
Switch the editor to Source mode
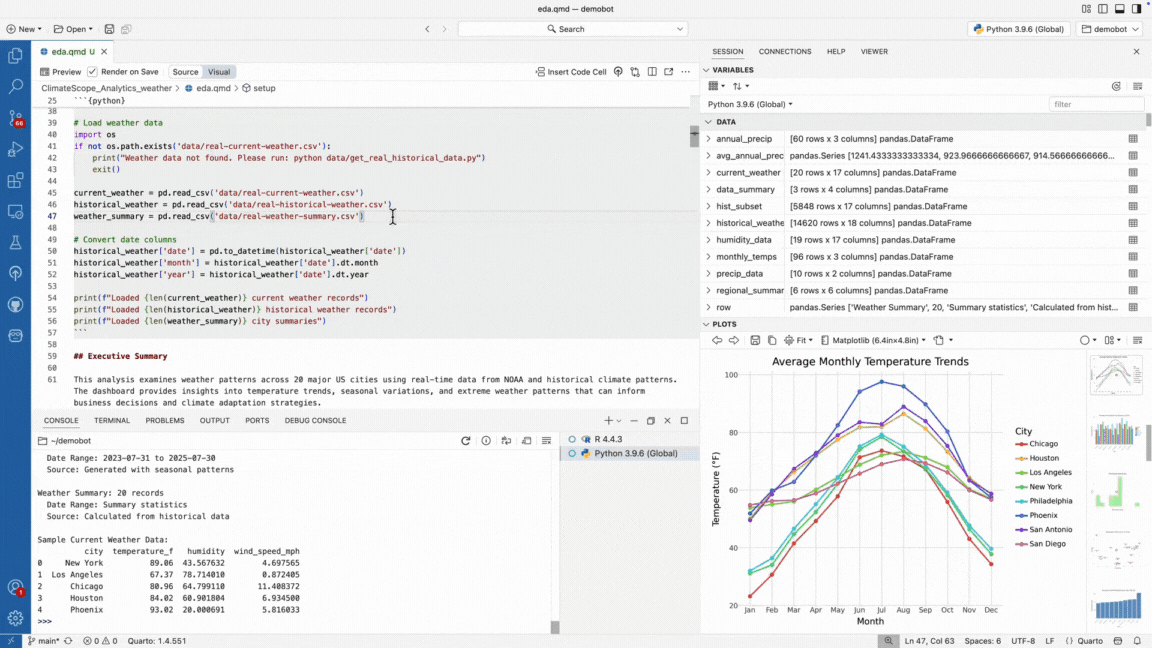point(185,72)
